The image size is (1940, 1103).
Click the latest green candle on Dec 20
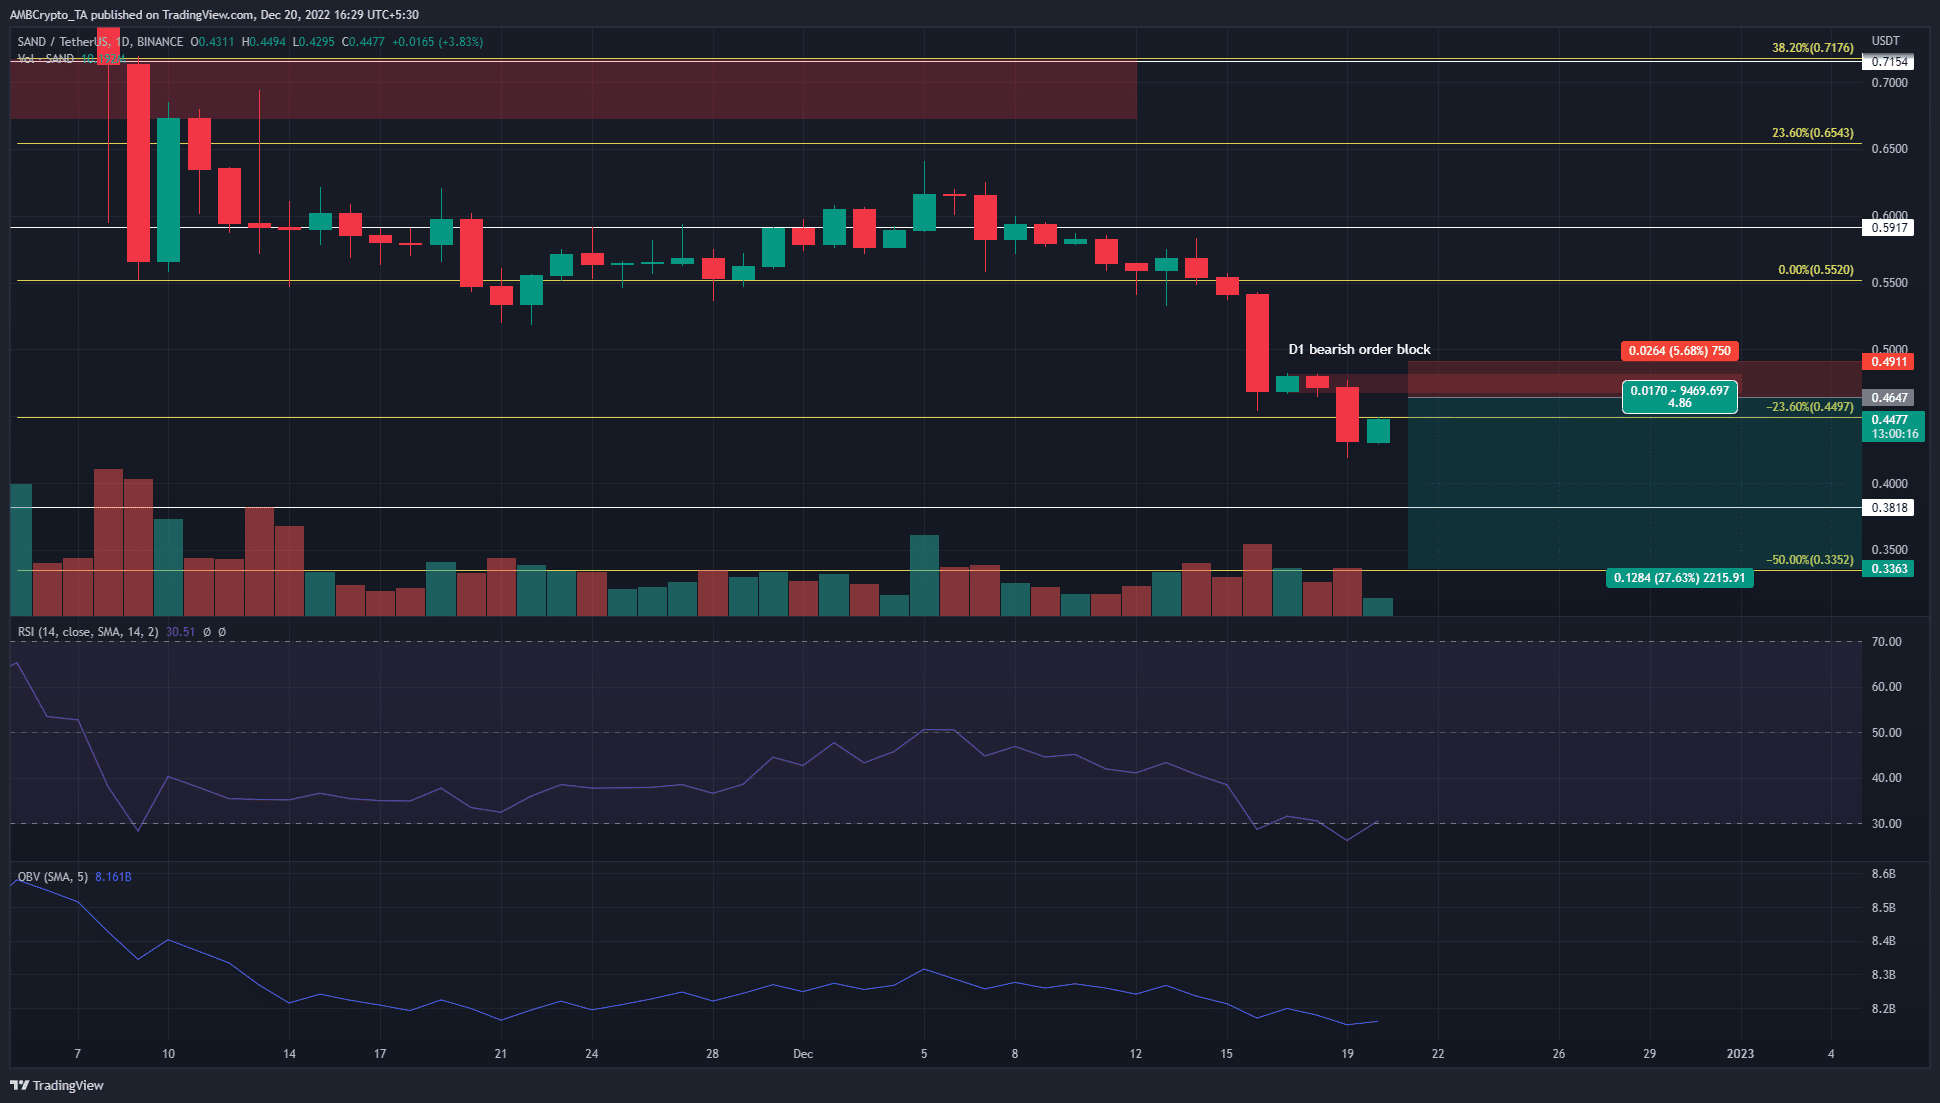[x=1378, y=431]
